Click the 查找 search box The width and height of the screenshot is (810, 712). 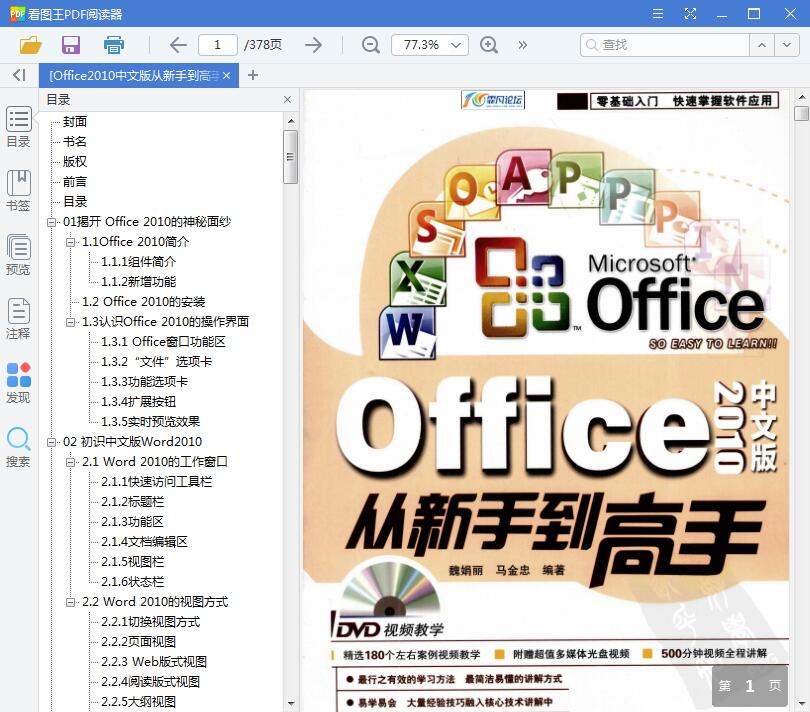(x=665, y=45)
